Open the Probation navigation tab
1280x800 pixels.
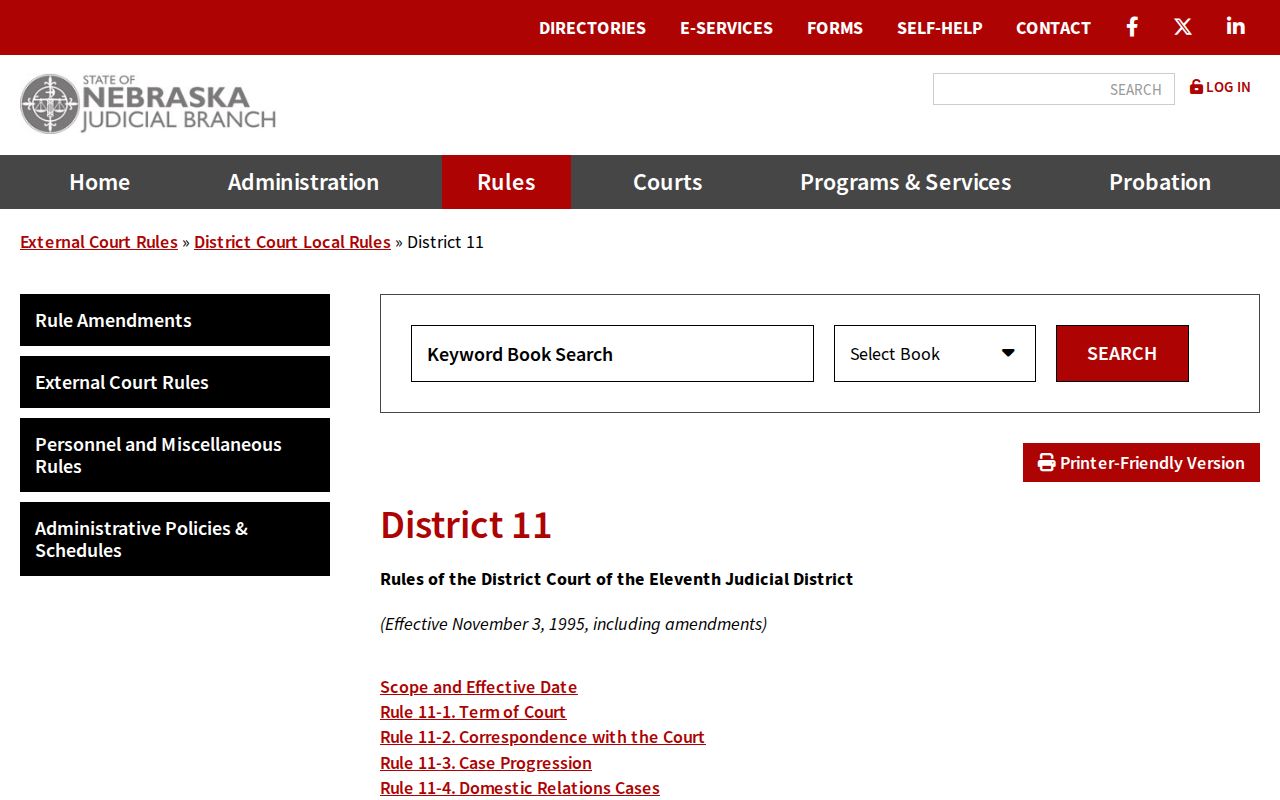coord(1160,182)
